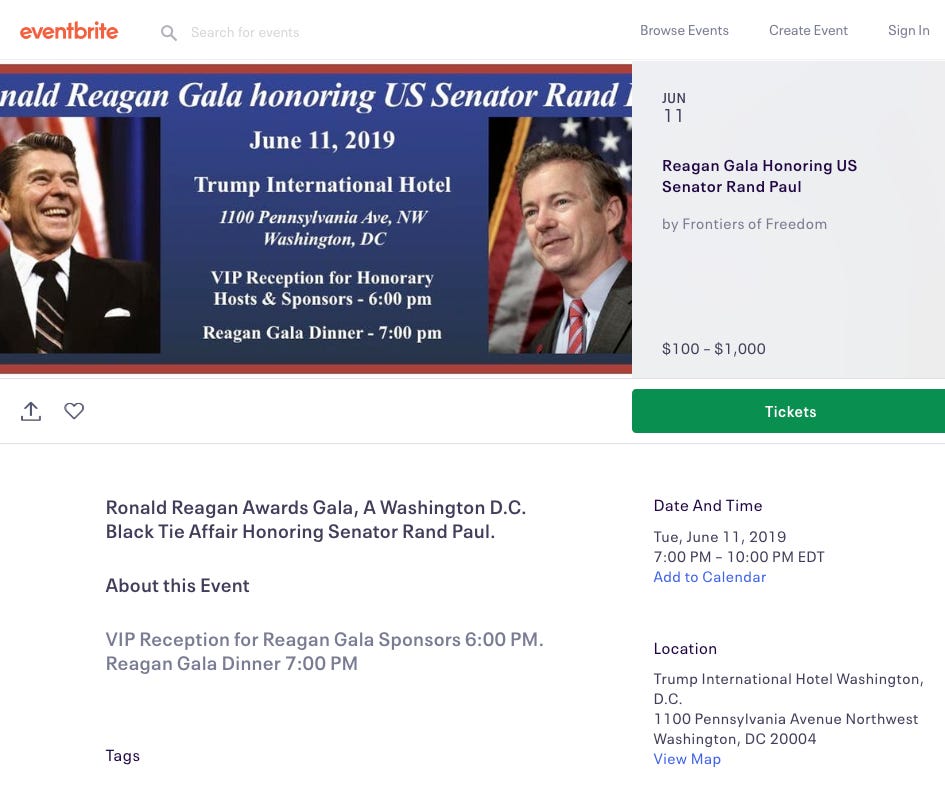Click the Date And Time heading
The height and width of the screenshot is (801, 945).
[708, 506]
